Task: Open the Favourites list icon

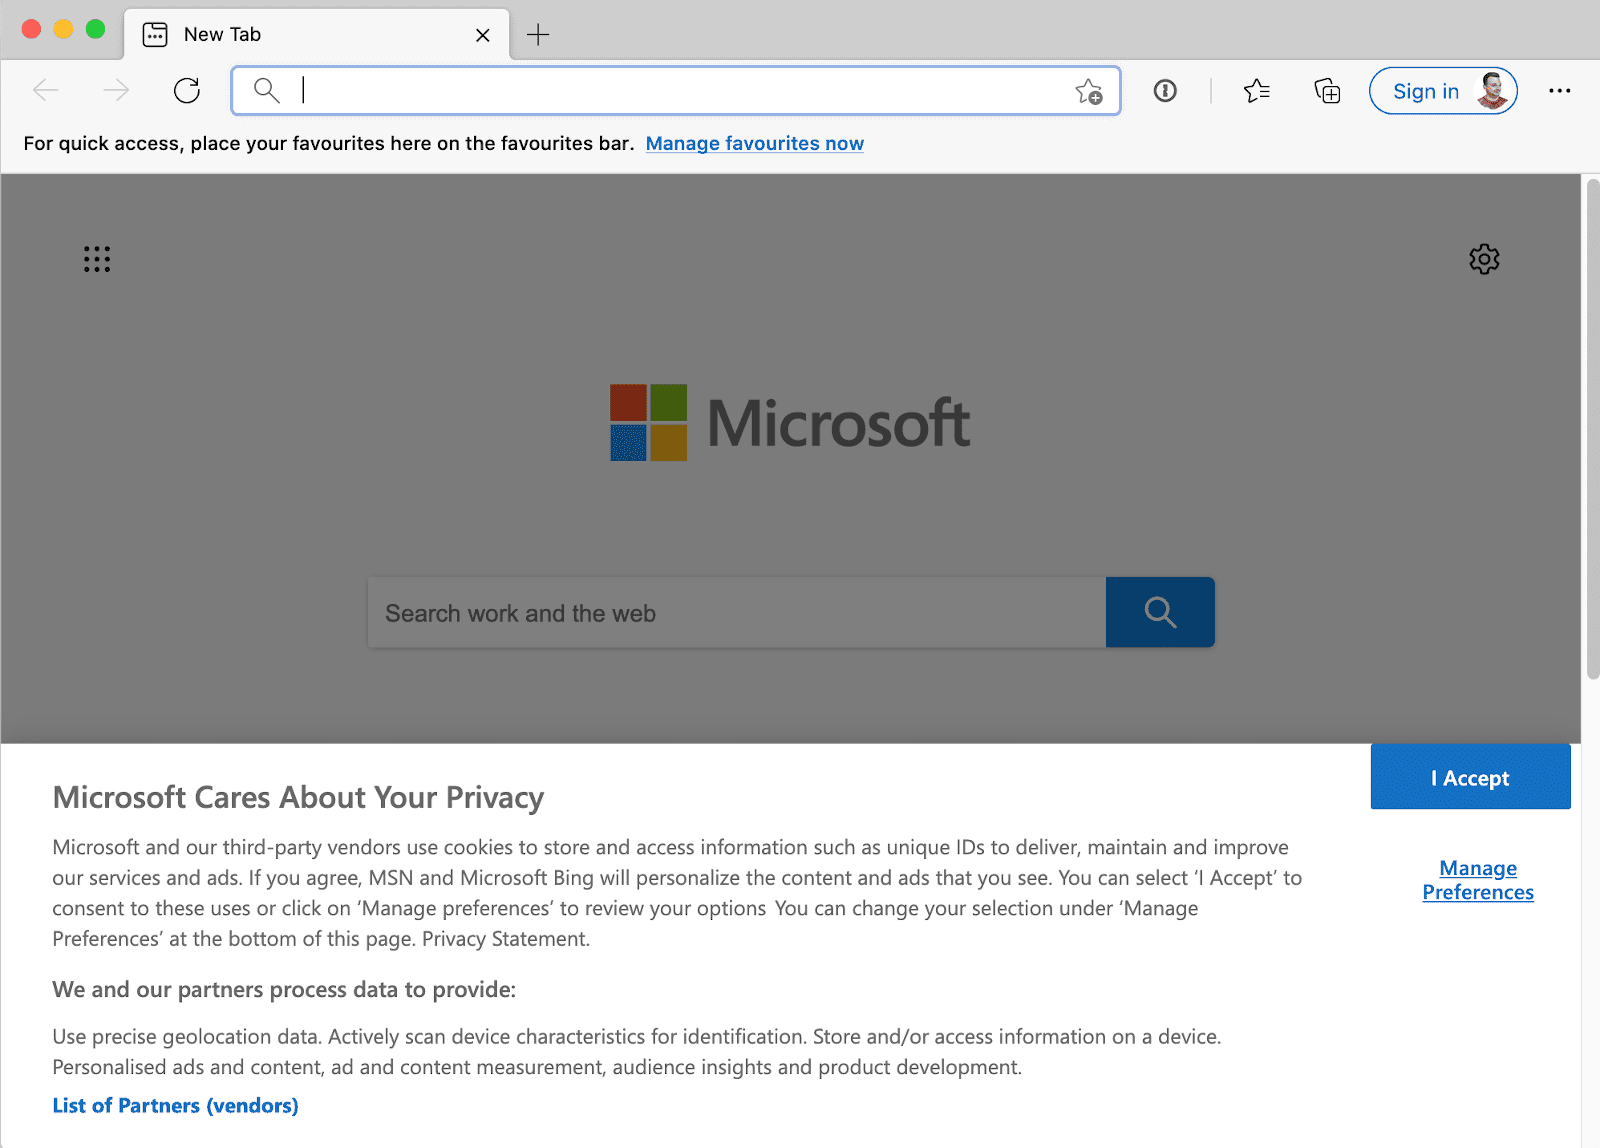Action: click(1257, 91)
